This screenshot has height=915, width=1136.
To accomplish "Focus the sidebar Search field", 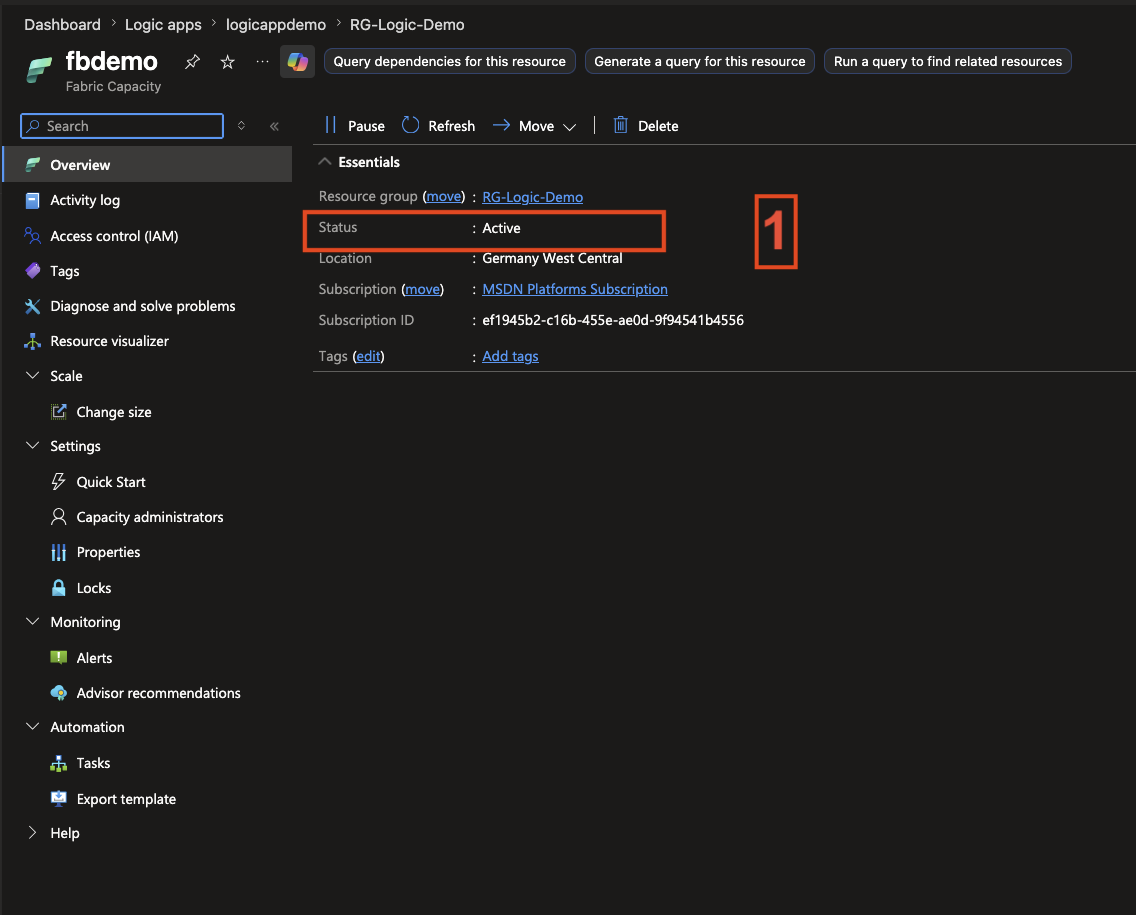I will pos(122,126).
